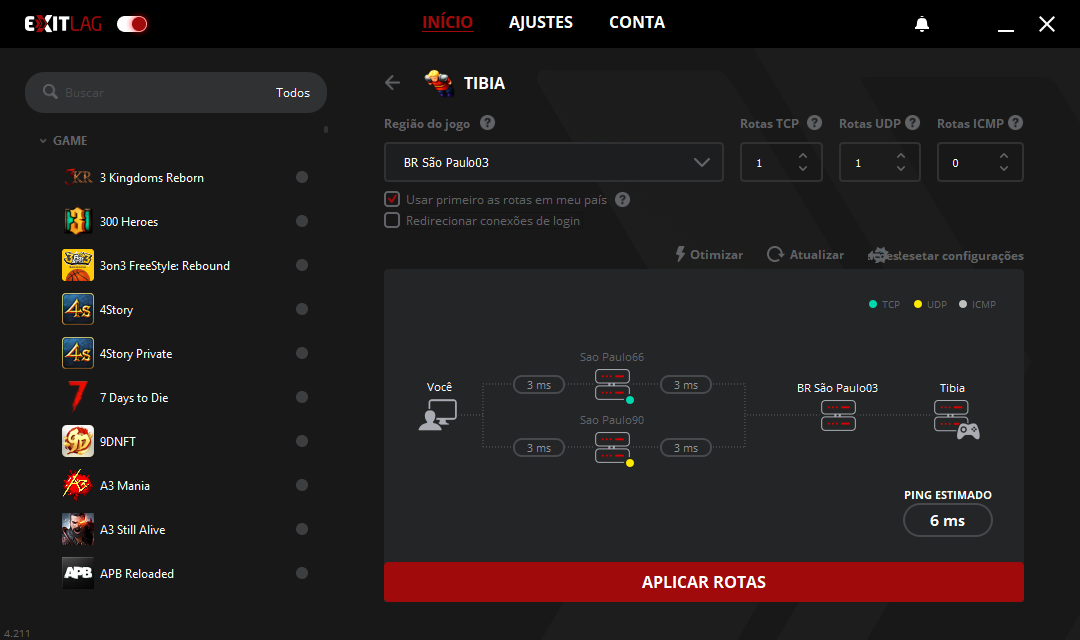
Task: Click Resetar configurações
Action: point(946,256)
